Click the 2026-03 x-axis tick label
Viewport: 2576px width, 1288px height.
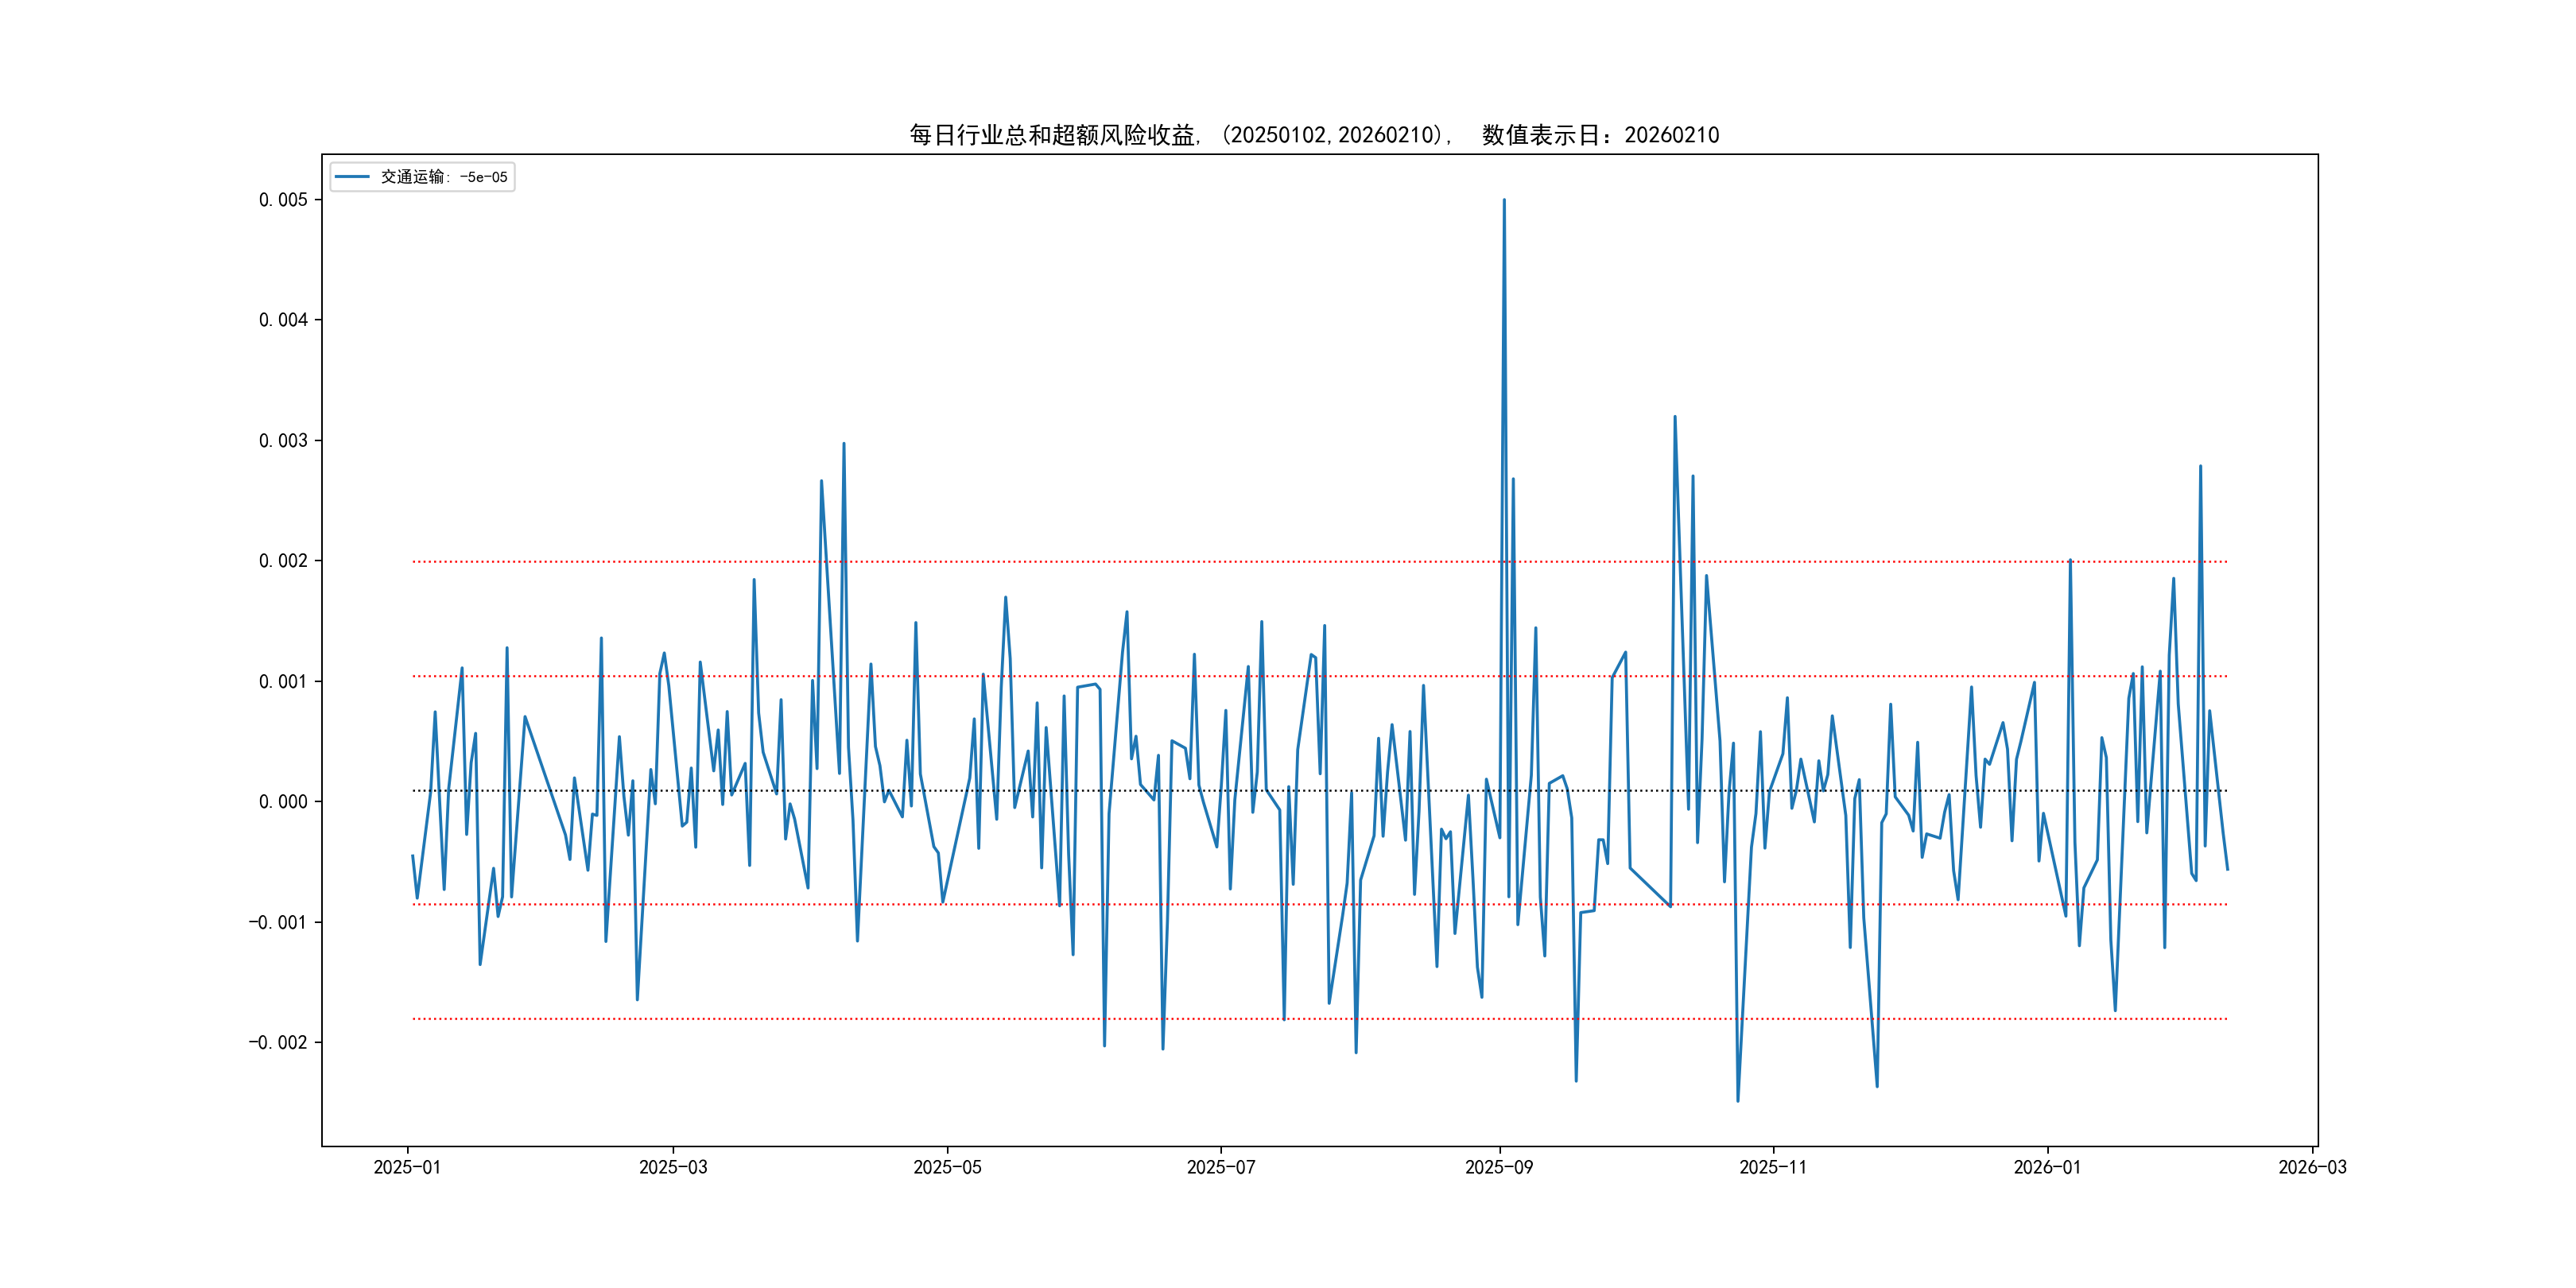tap(2311, 1167)
